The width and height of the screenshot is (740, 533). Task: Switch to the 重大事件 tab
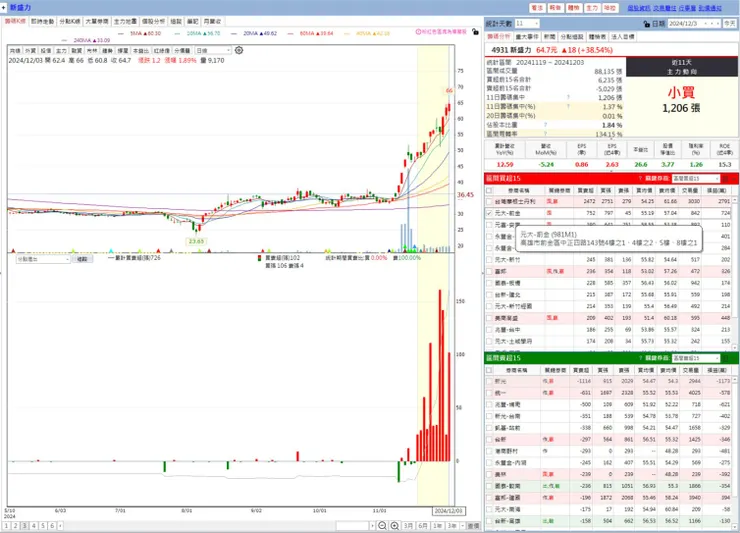[x=527, y=37]
